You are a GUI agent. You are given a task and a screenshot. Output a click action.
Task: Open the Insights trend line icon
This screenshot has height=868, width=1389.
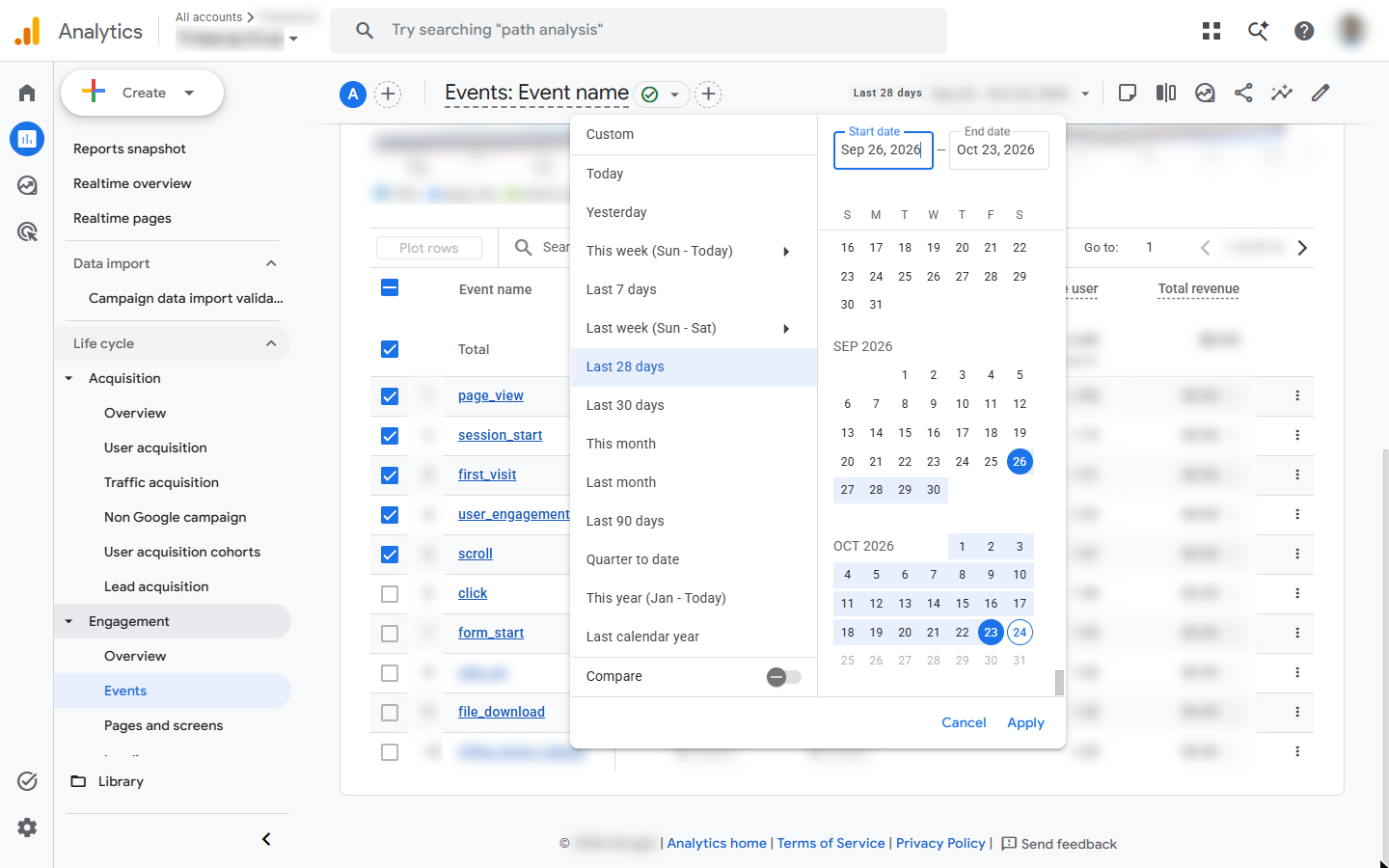[x=1282, y=93]
